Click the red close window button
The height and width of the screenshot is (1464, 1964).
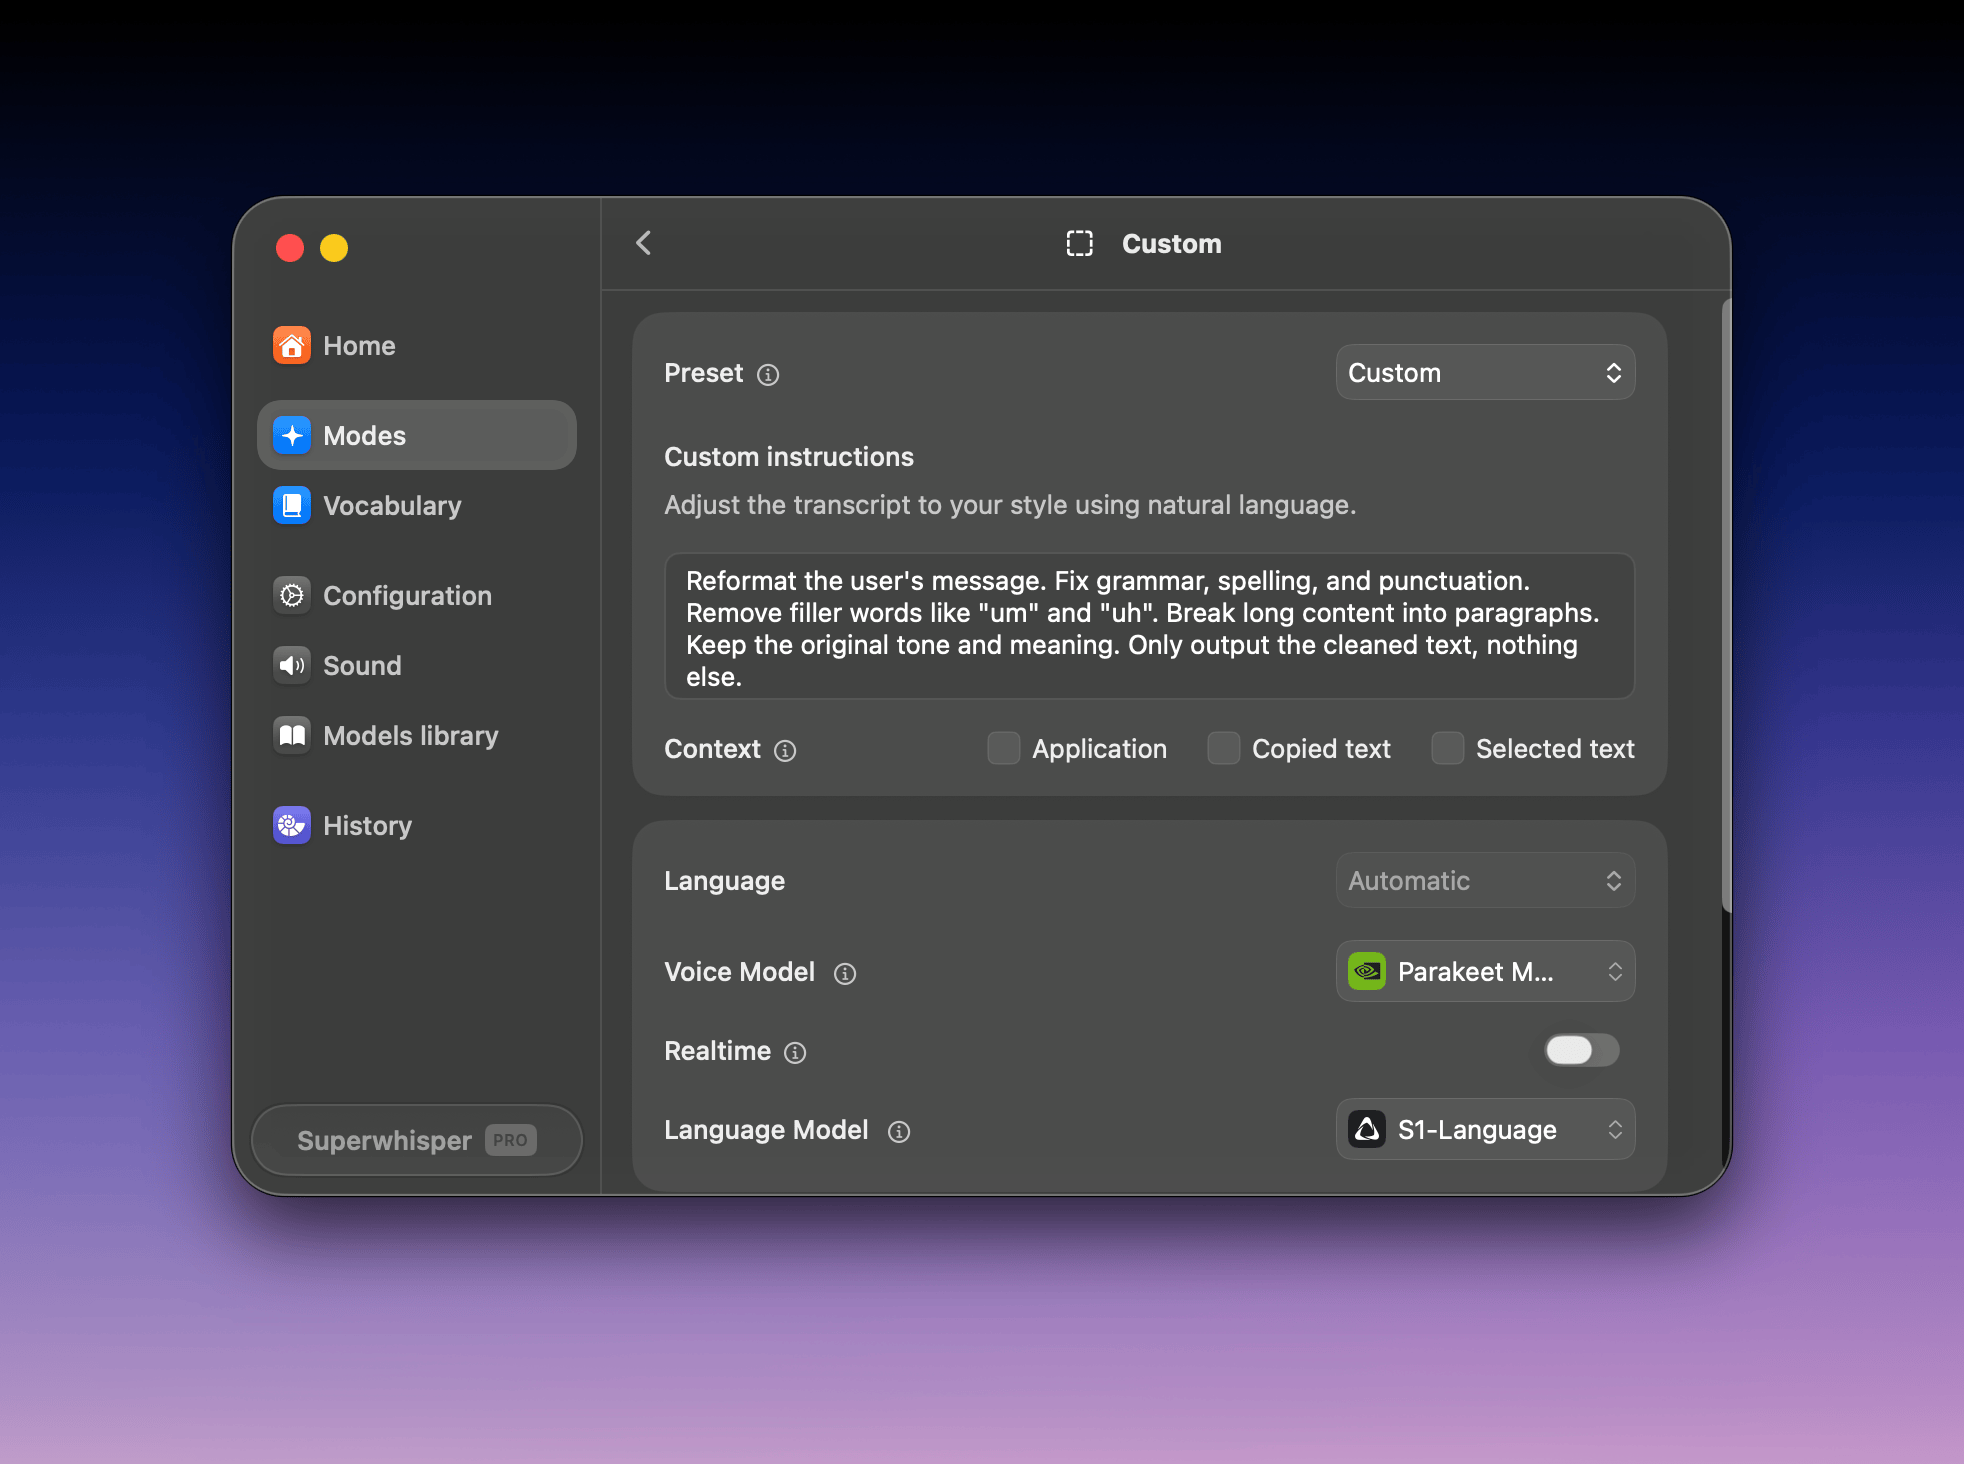click(290, 248)
